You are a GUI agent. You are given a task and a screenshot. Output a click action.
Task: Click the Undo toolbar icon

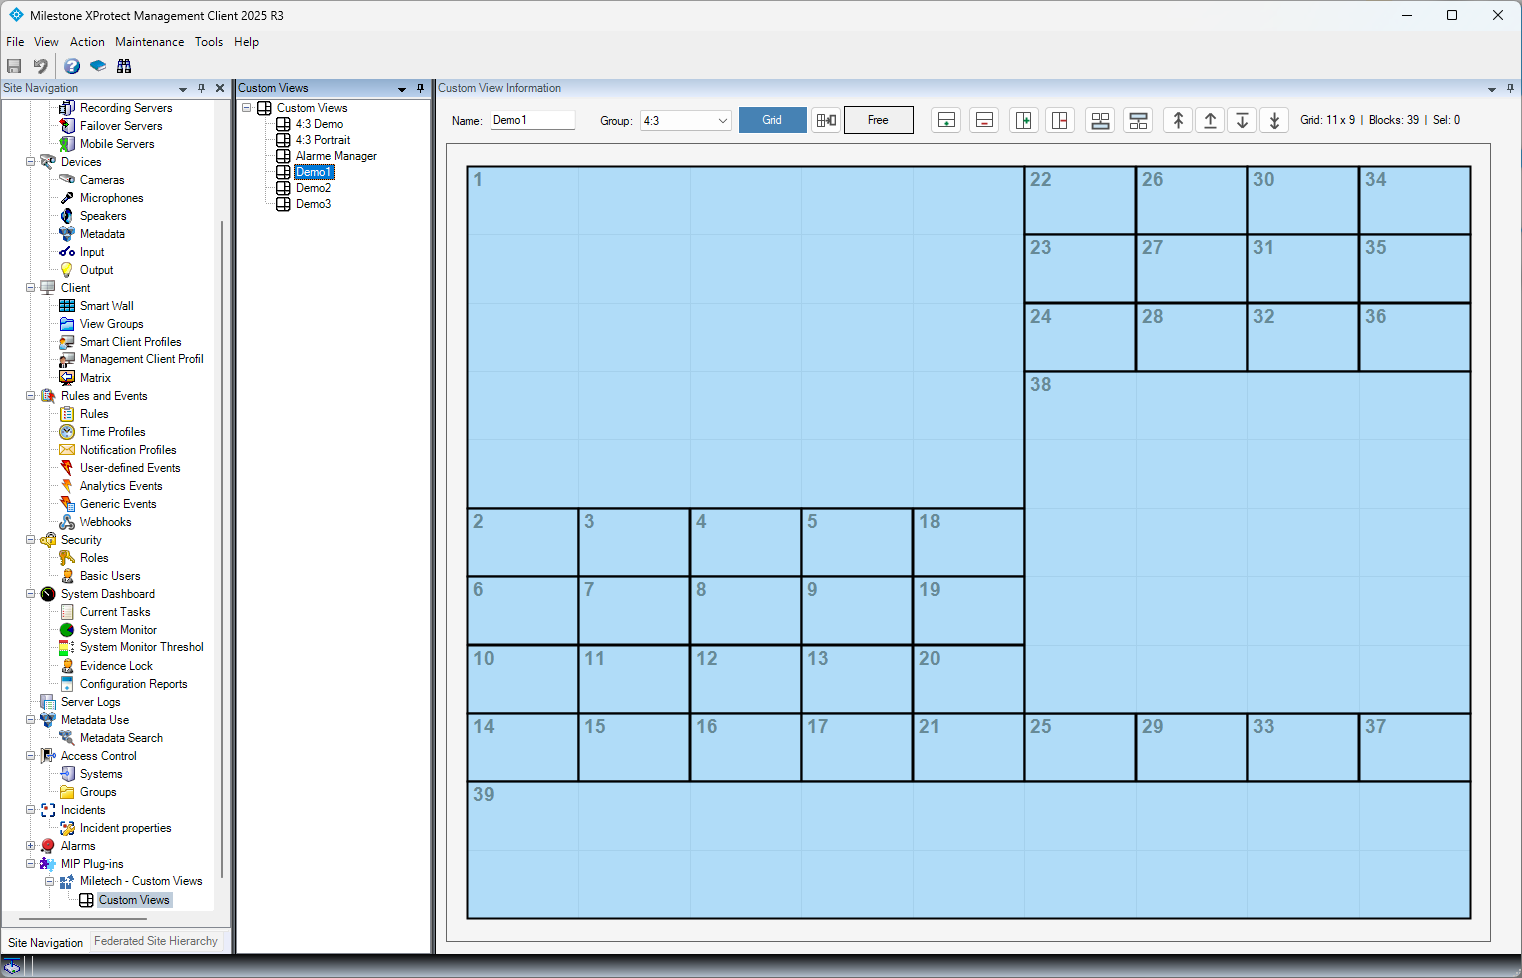pos(40,66)
